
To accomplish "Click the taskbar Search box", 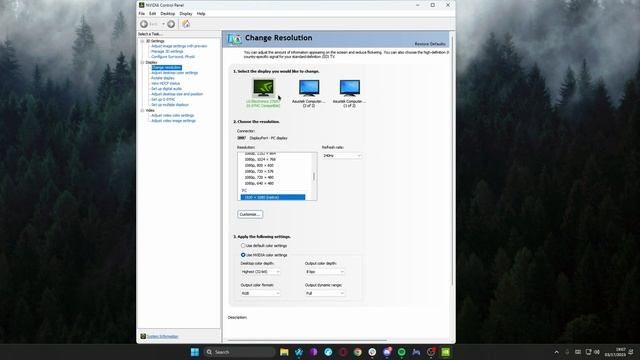I will (x=240, y=352).
